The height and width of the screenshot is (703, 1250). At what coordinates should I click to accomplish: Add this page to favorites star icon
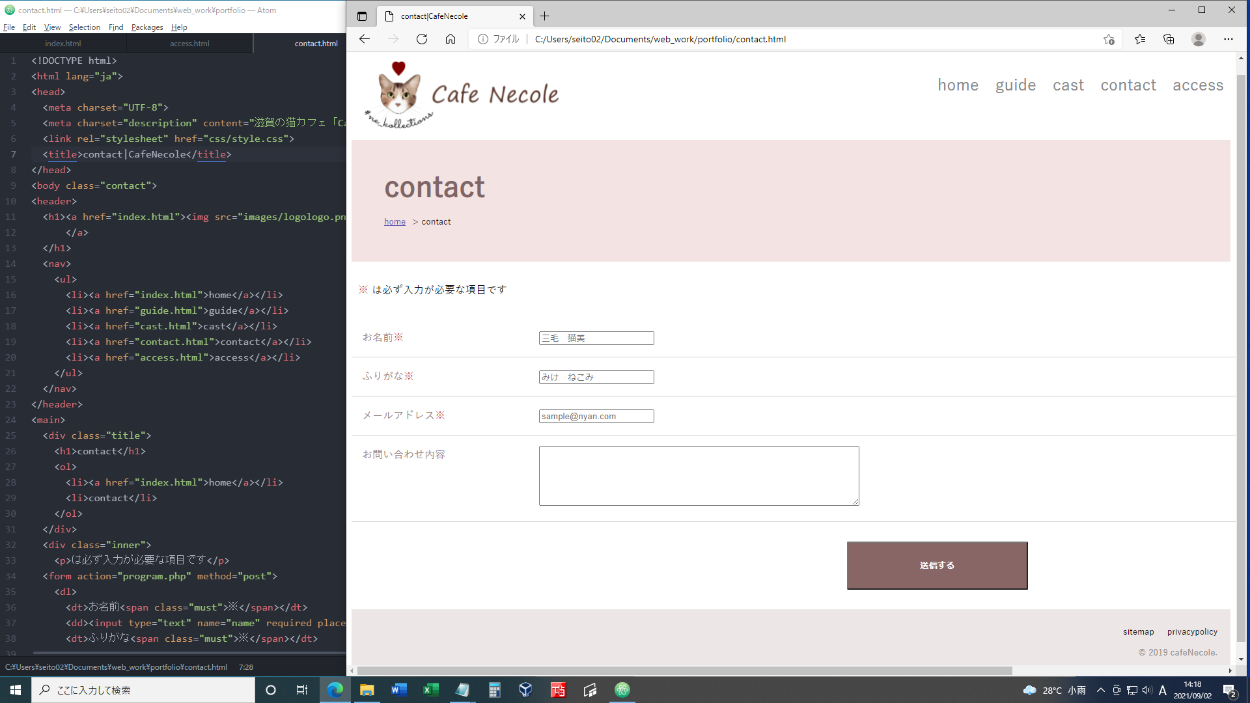(1109, 39)
